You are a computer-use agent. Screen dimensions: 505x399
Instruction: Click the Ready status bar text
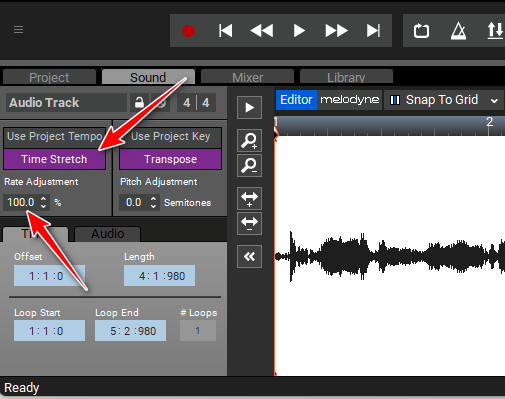(22, 388)
